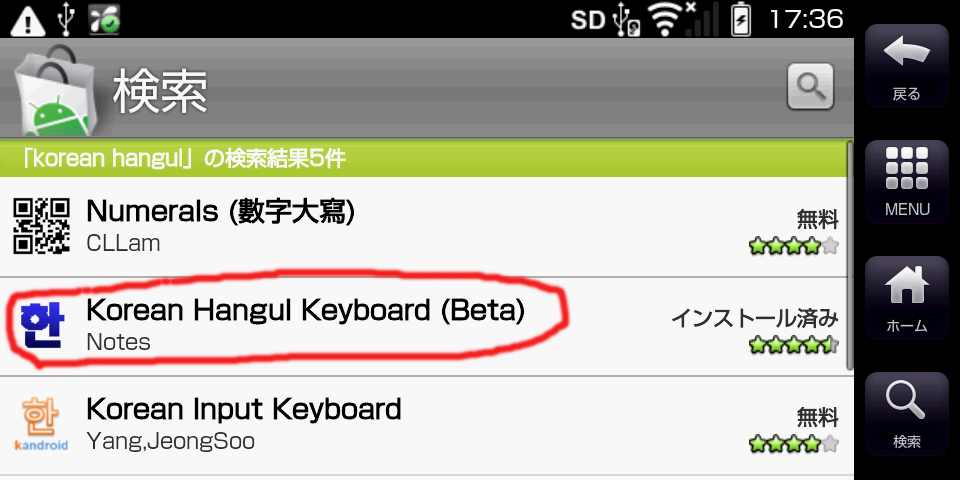Image resolution: width=960 pixels, height=480 pixels.
Task: Go to ホーム home screen
Action: [907, 297]
